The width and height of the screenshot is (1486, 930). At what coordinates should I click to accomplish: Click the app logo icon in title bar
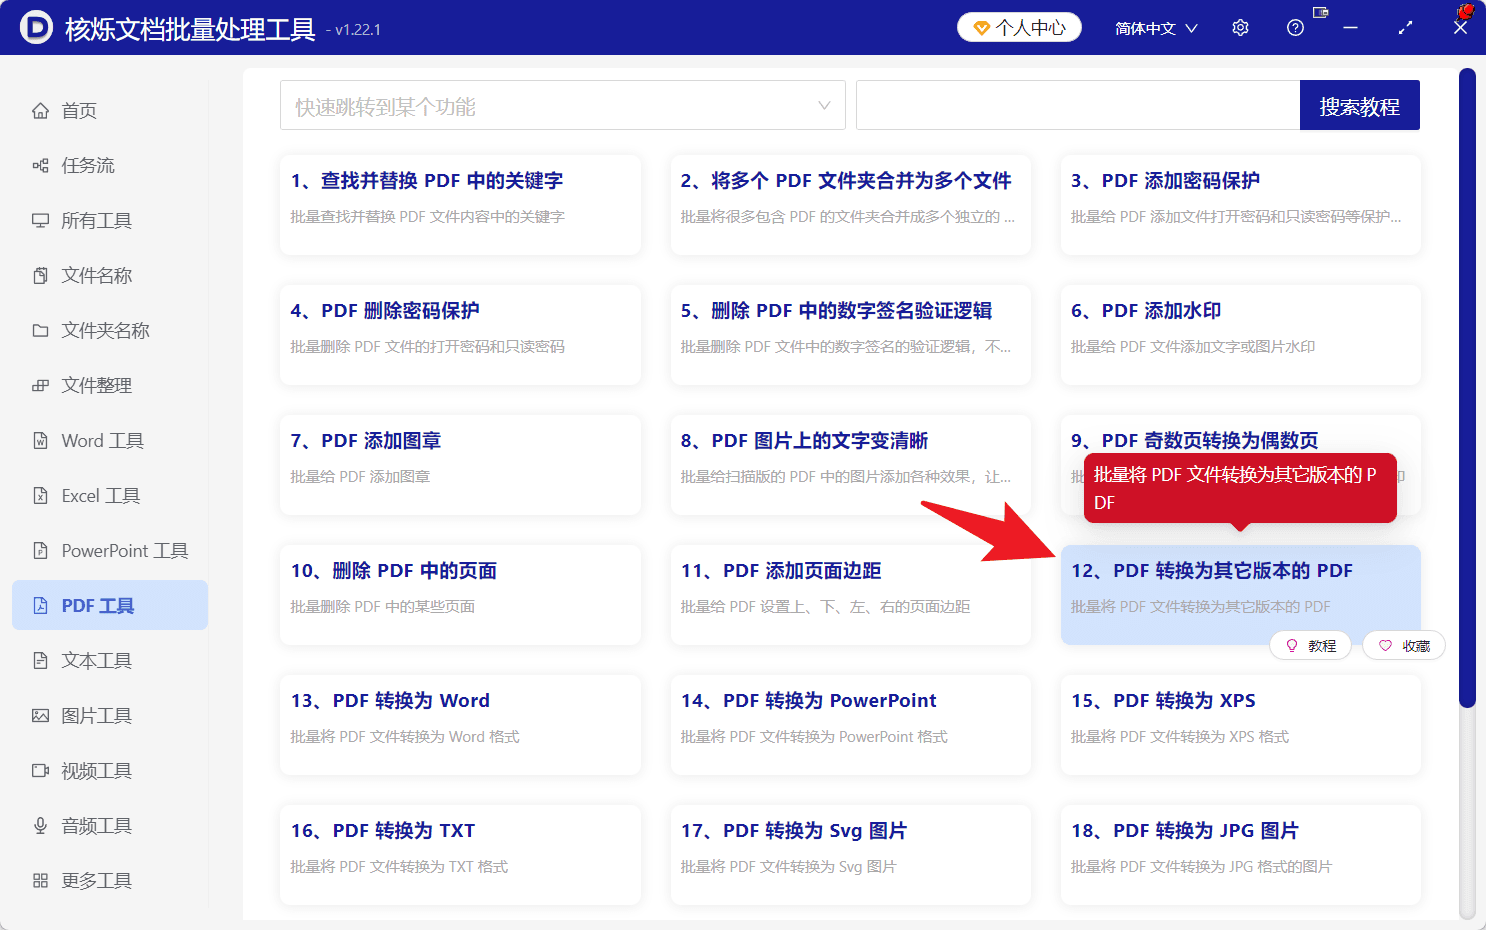pos(36,28)
